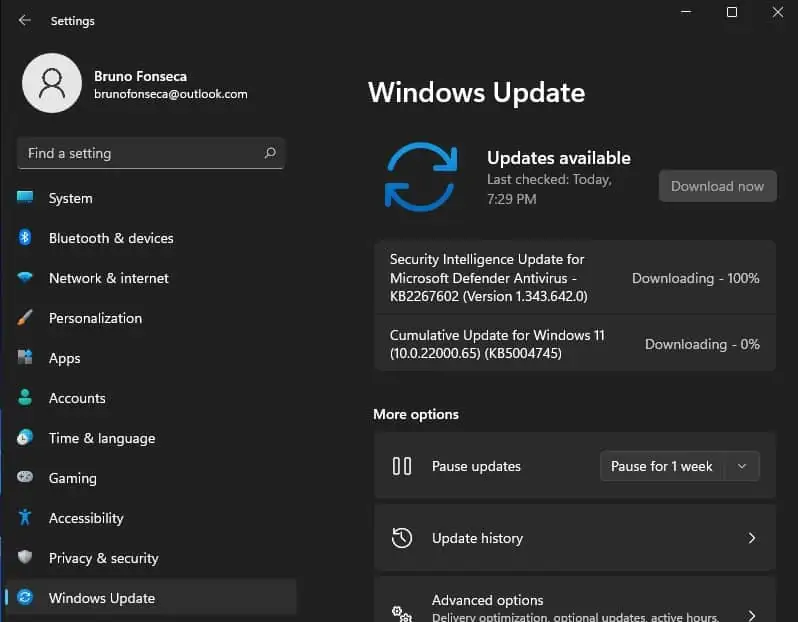Select Personalization in the sidebar
Viewport: 798px width, 622px height.
[x=151, y=318]
